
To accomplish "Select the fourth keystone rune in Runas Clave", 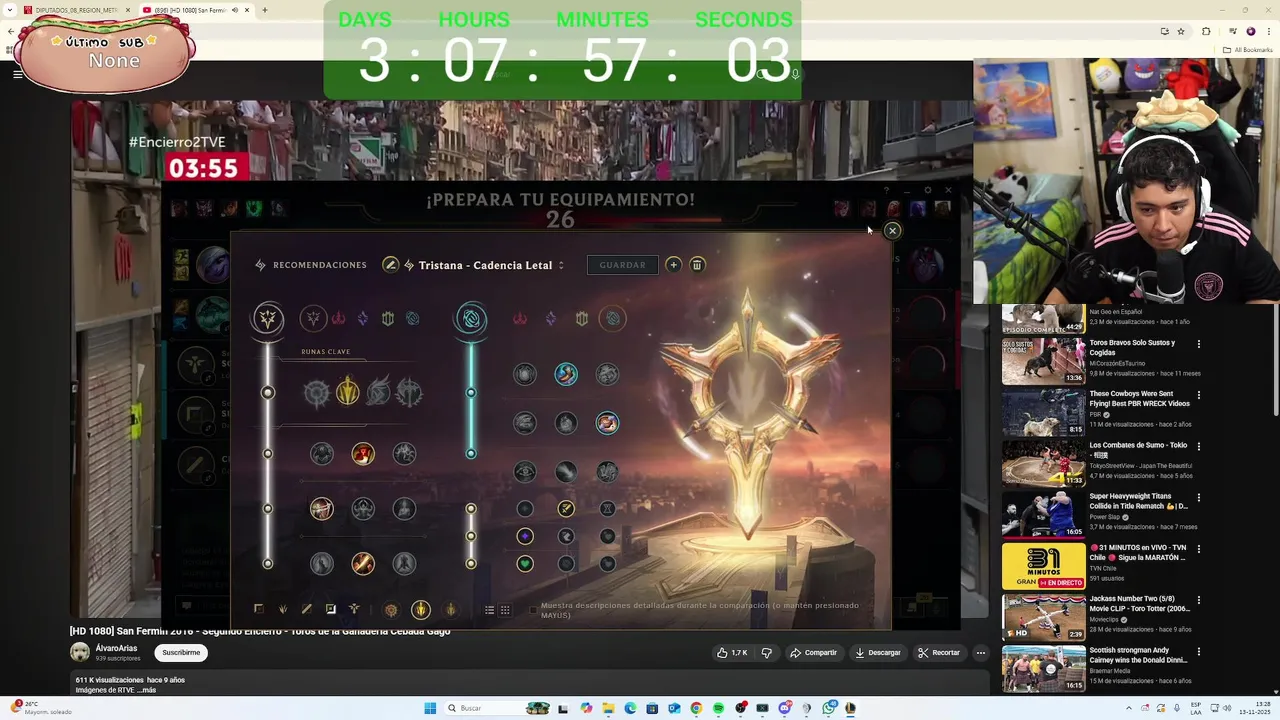I will 408,392.
